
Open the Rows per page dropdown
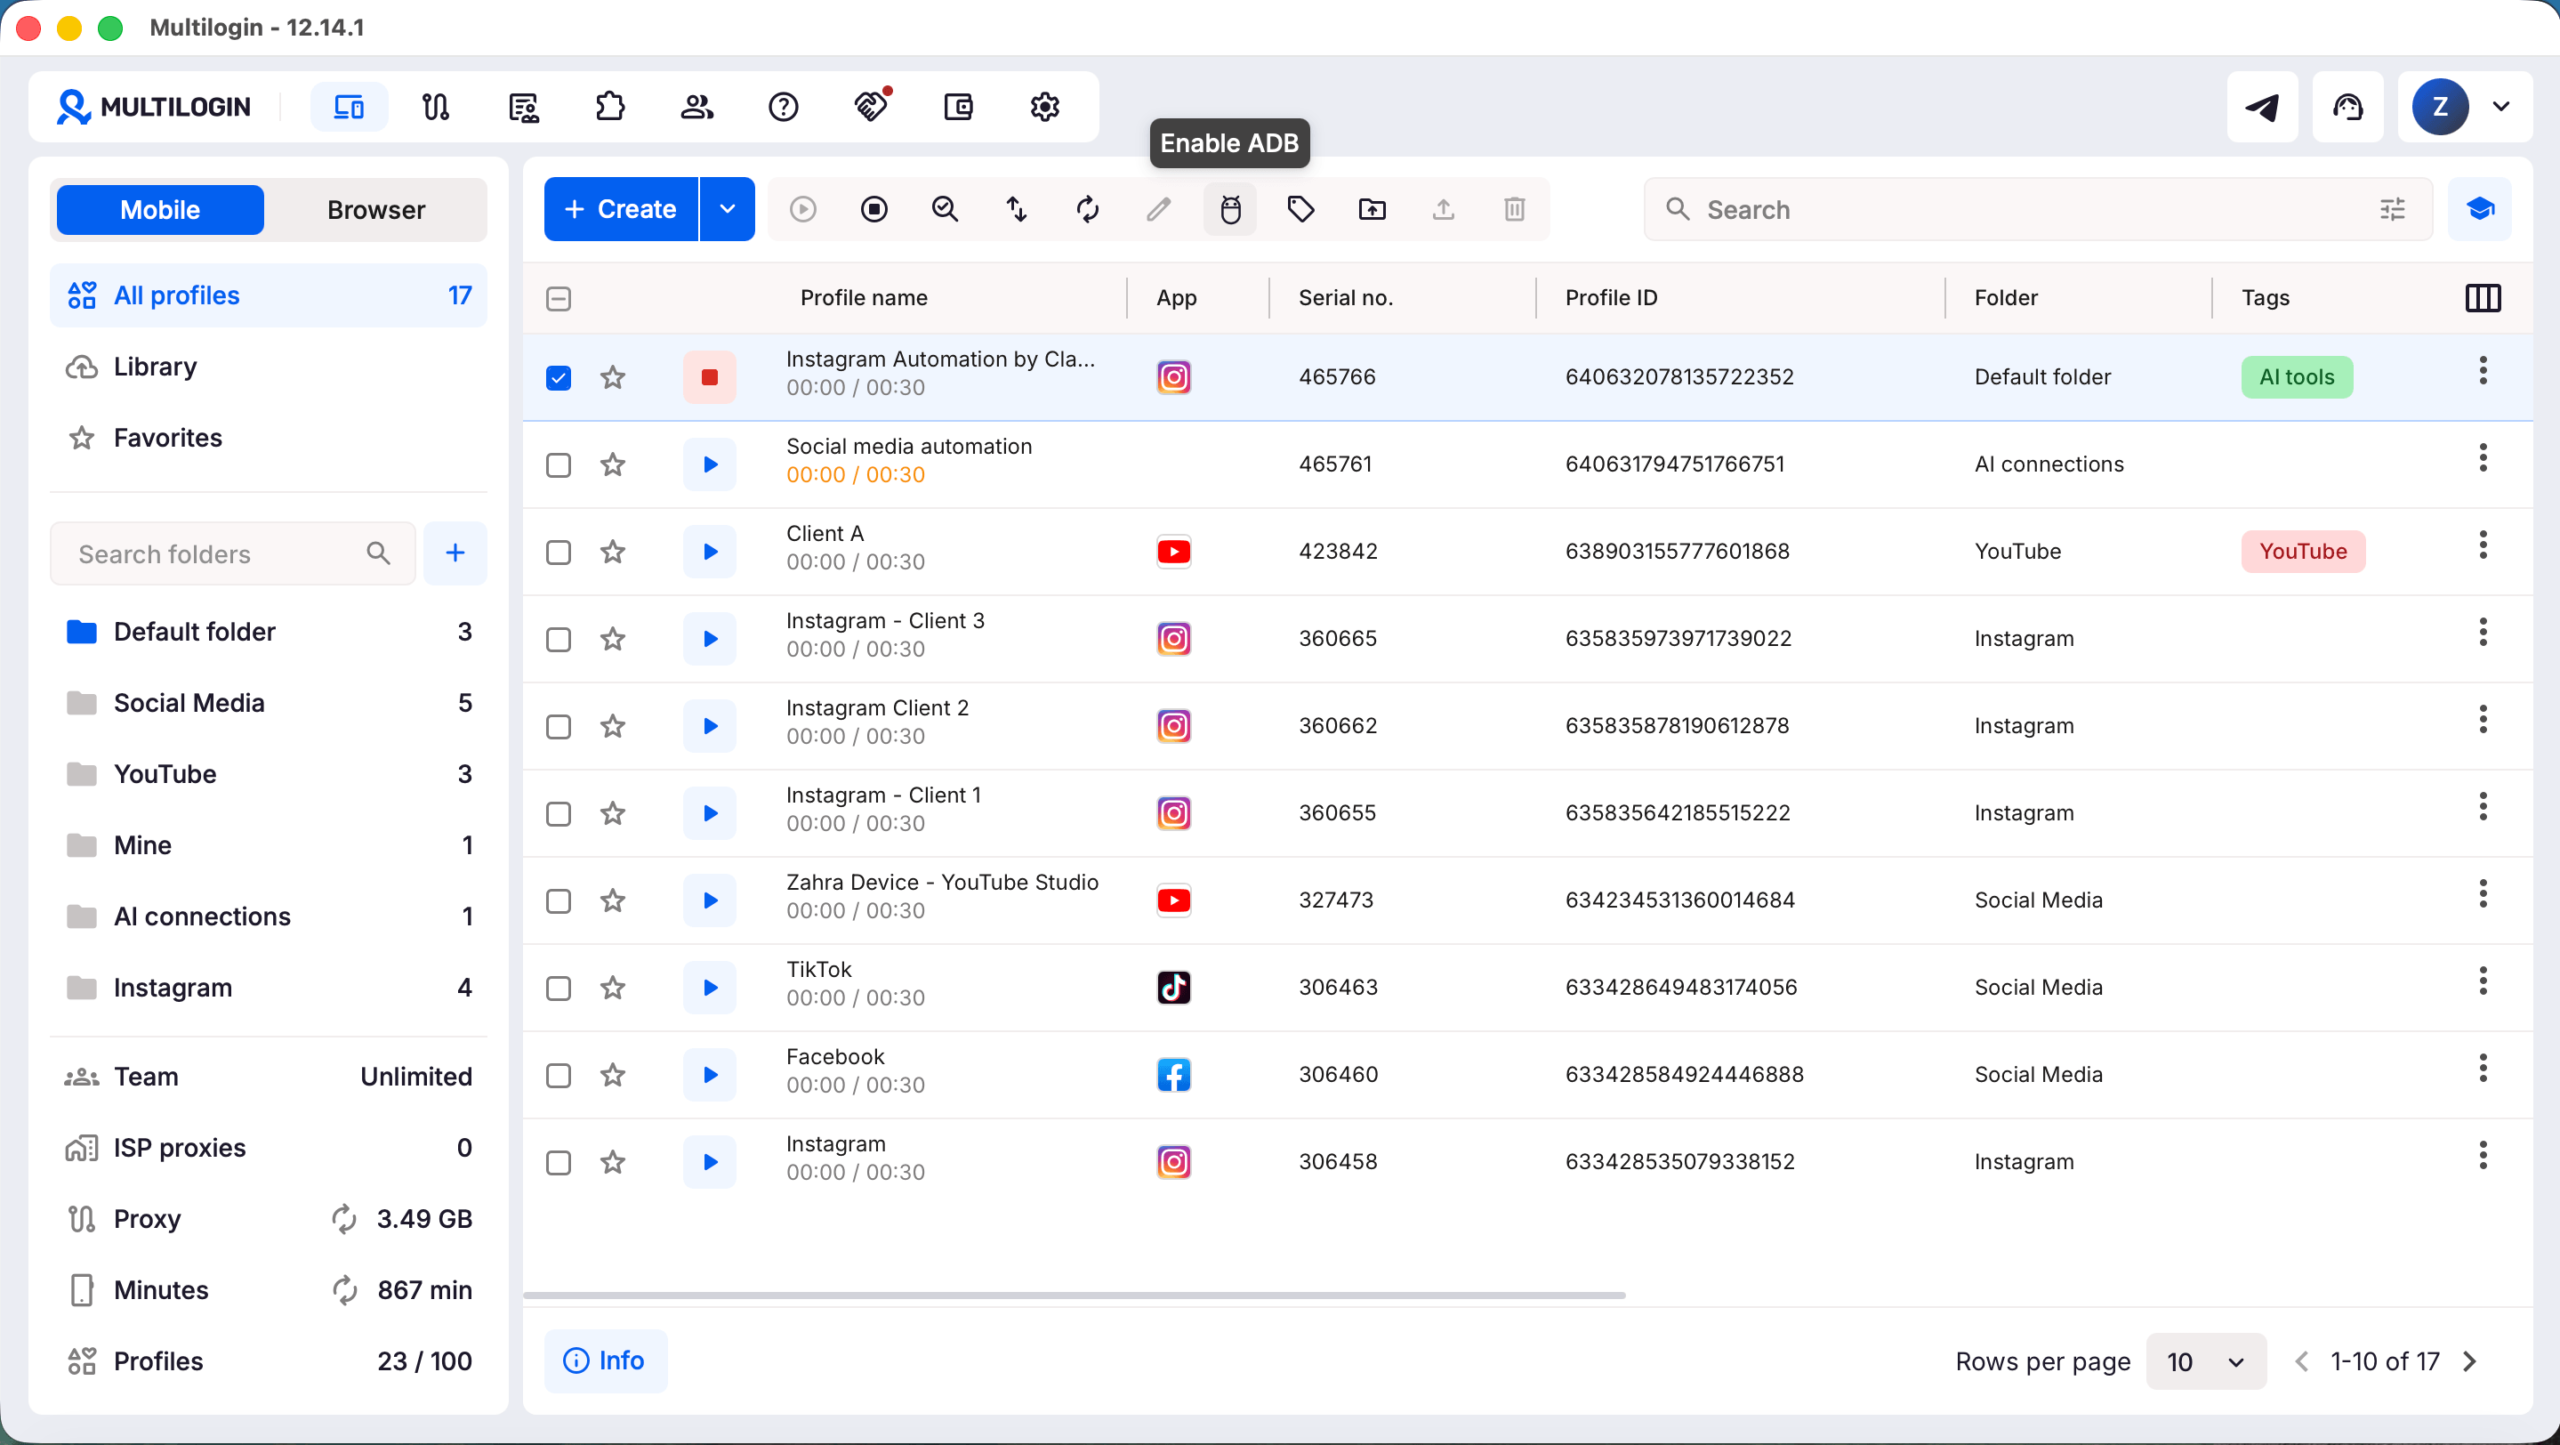point(2206,1362)
